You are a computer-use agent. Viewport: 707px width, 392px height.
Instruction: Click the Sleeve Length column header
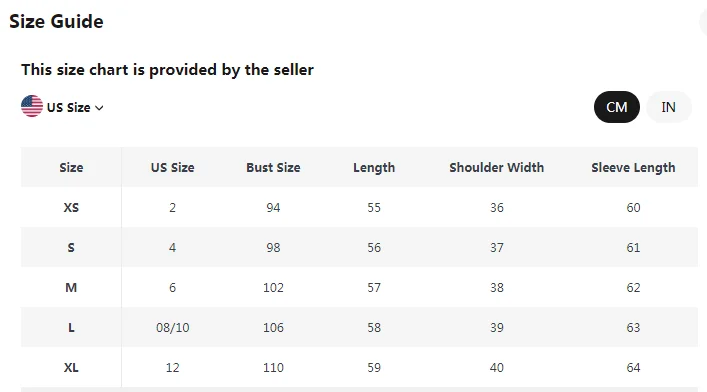[x=633, y=168]
